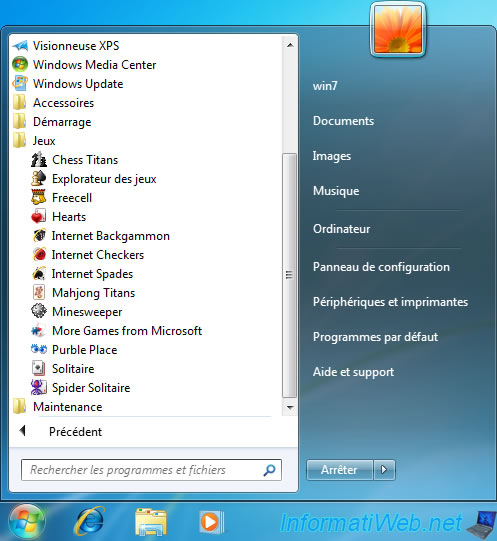Click the Hearts game icon

pos(39,217)
